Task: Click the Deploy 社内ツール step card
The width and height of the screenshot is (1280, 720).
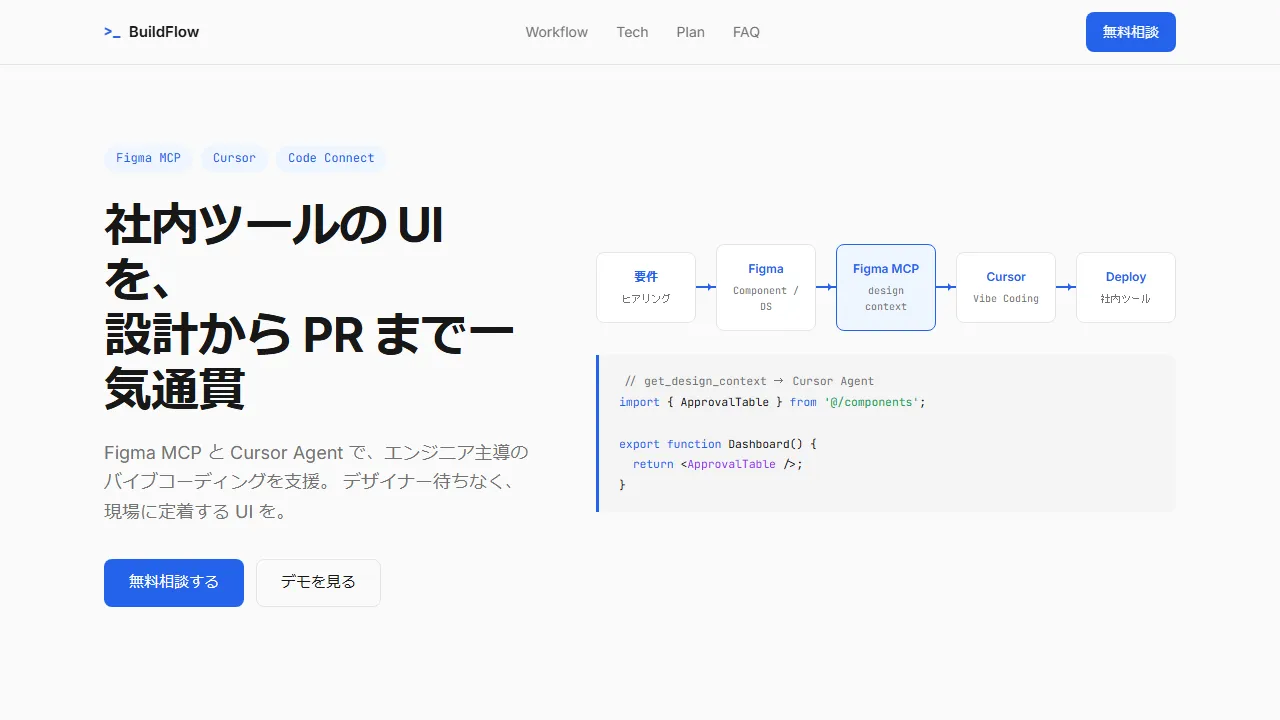Action: 1126,287
